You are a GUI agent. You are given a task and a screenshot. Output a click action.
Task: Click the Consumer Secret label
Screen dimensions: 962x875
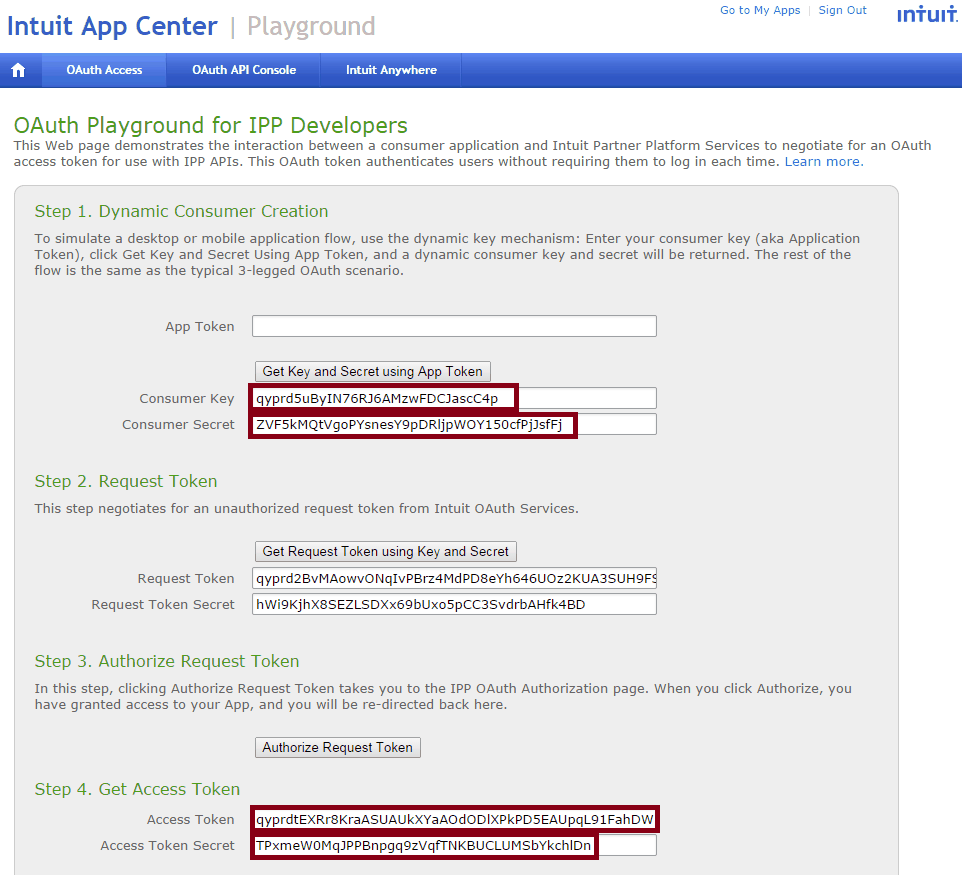click(178, 425)
